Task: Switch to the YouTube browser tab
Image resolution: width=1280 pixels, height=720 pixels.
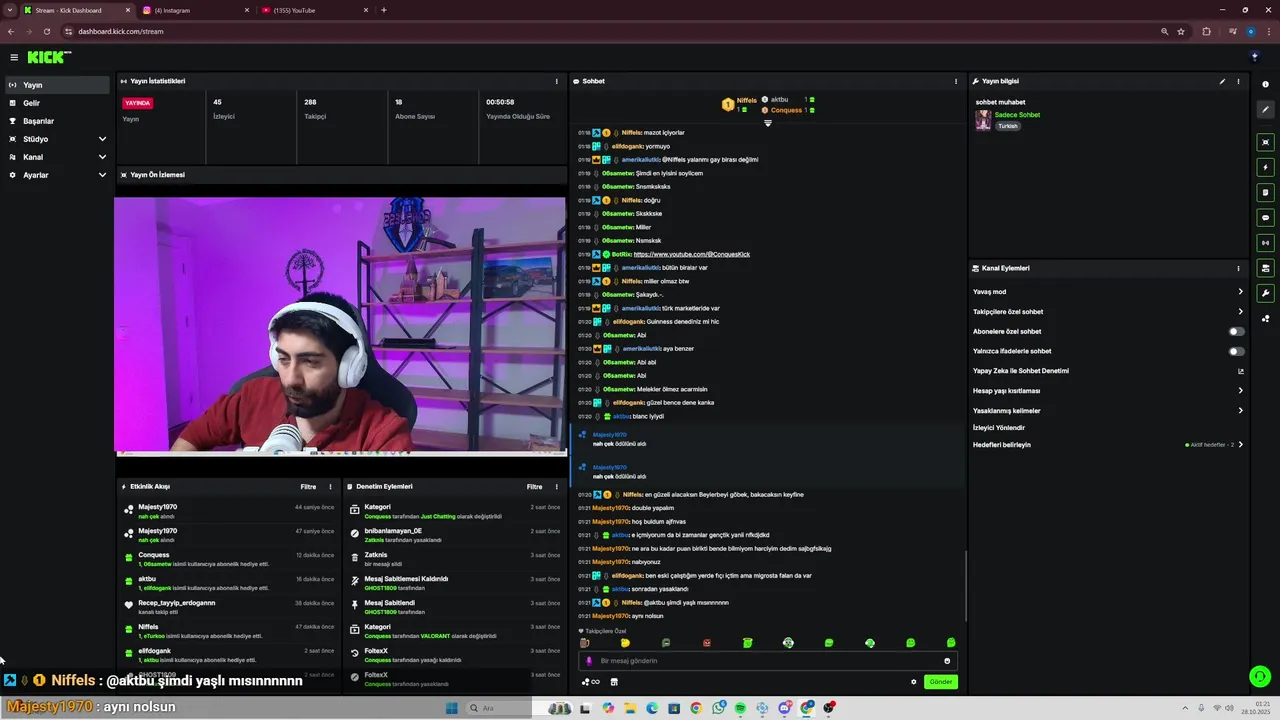Action: click(315, 10)
